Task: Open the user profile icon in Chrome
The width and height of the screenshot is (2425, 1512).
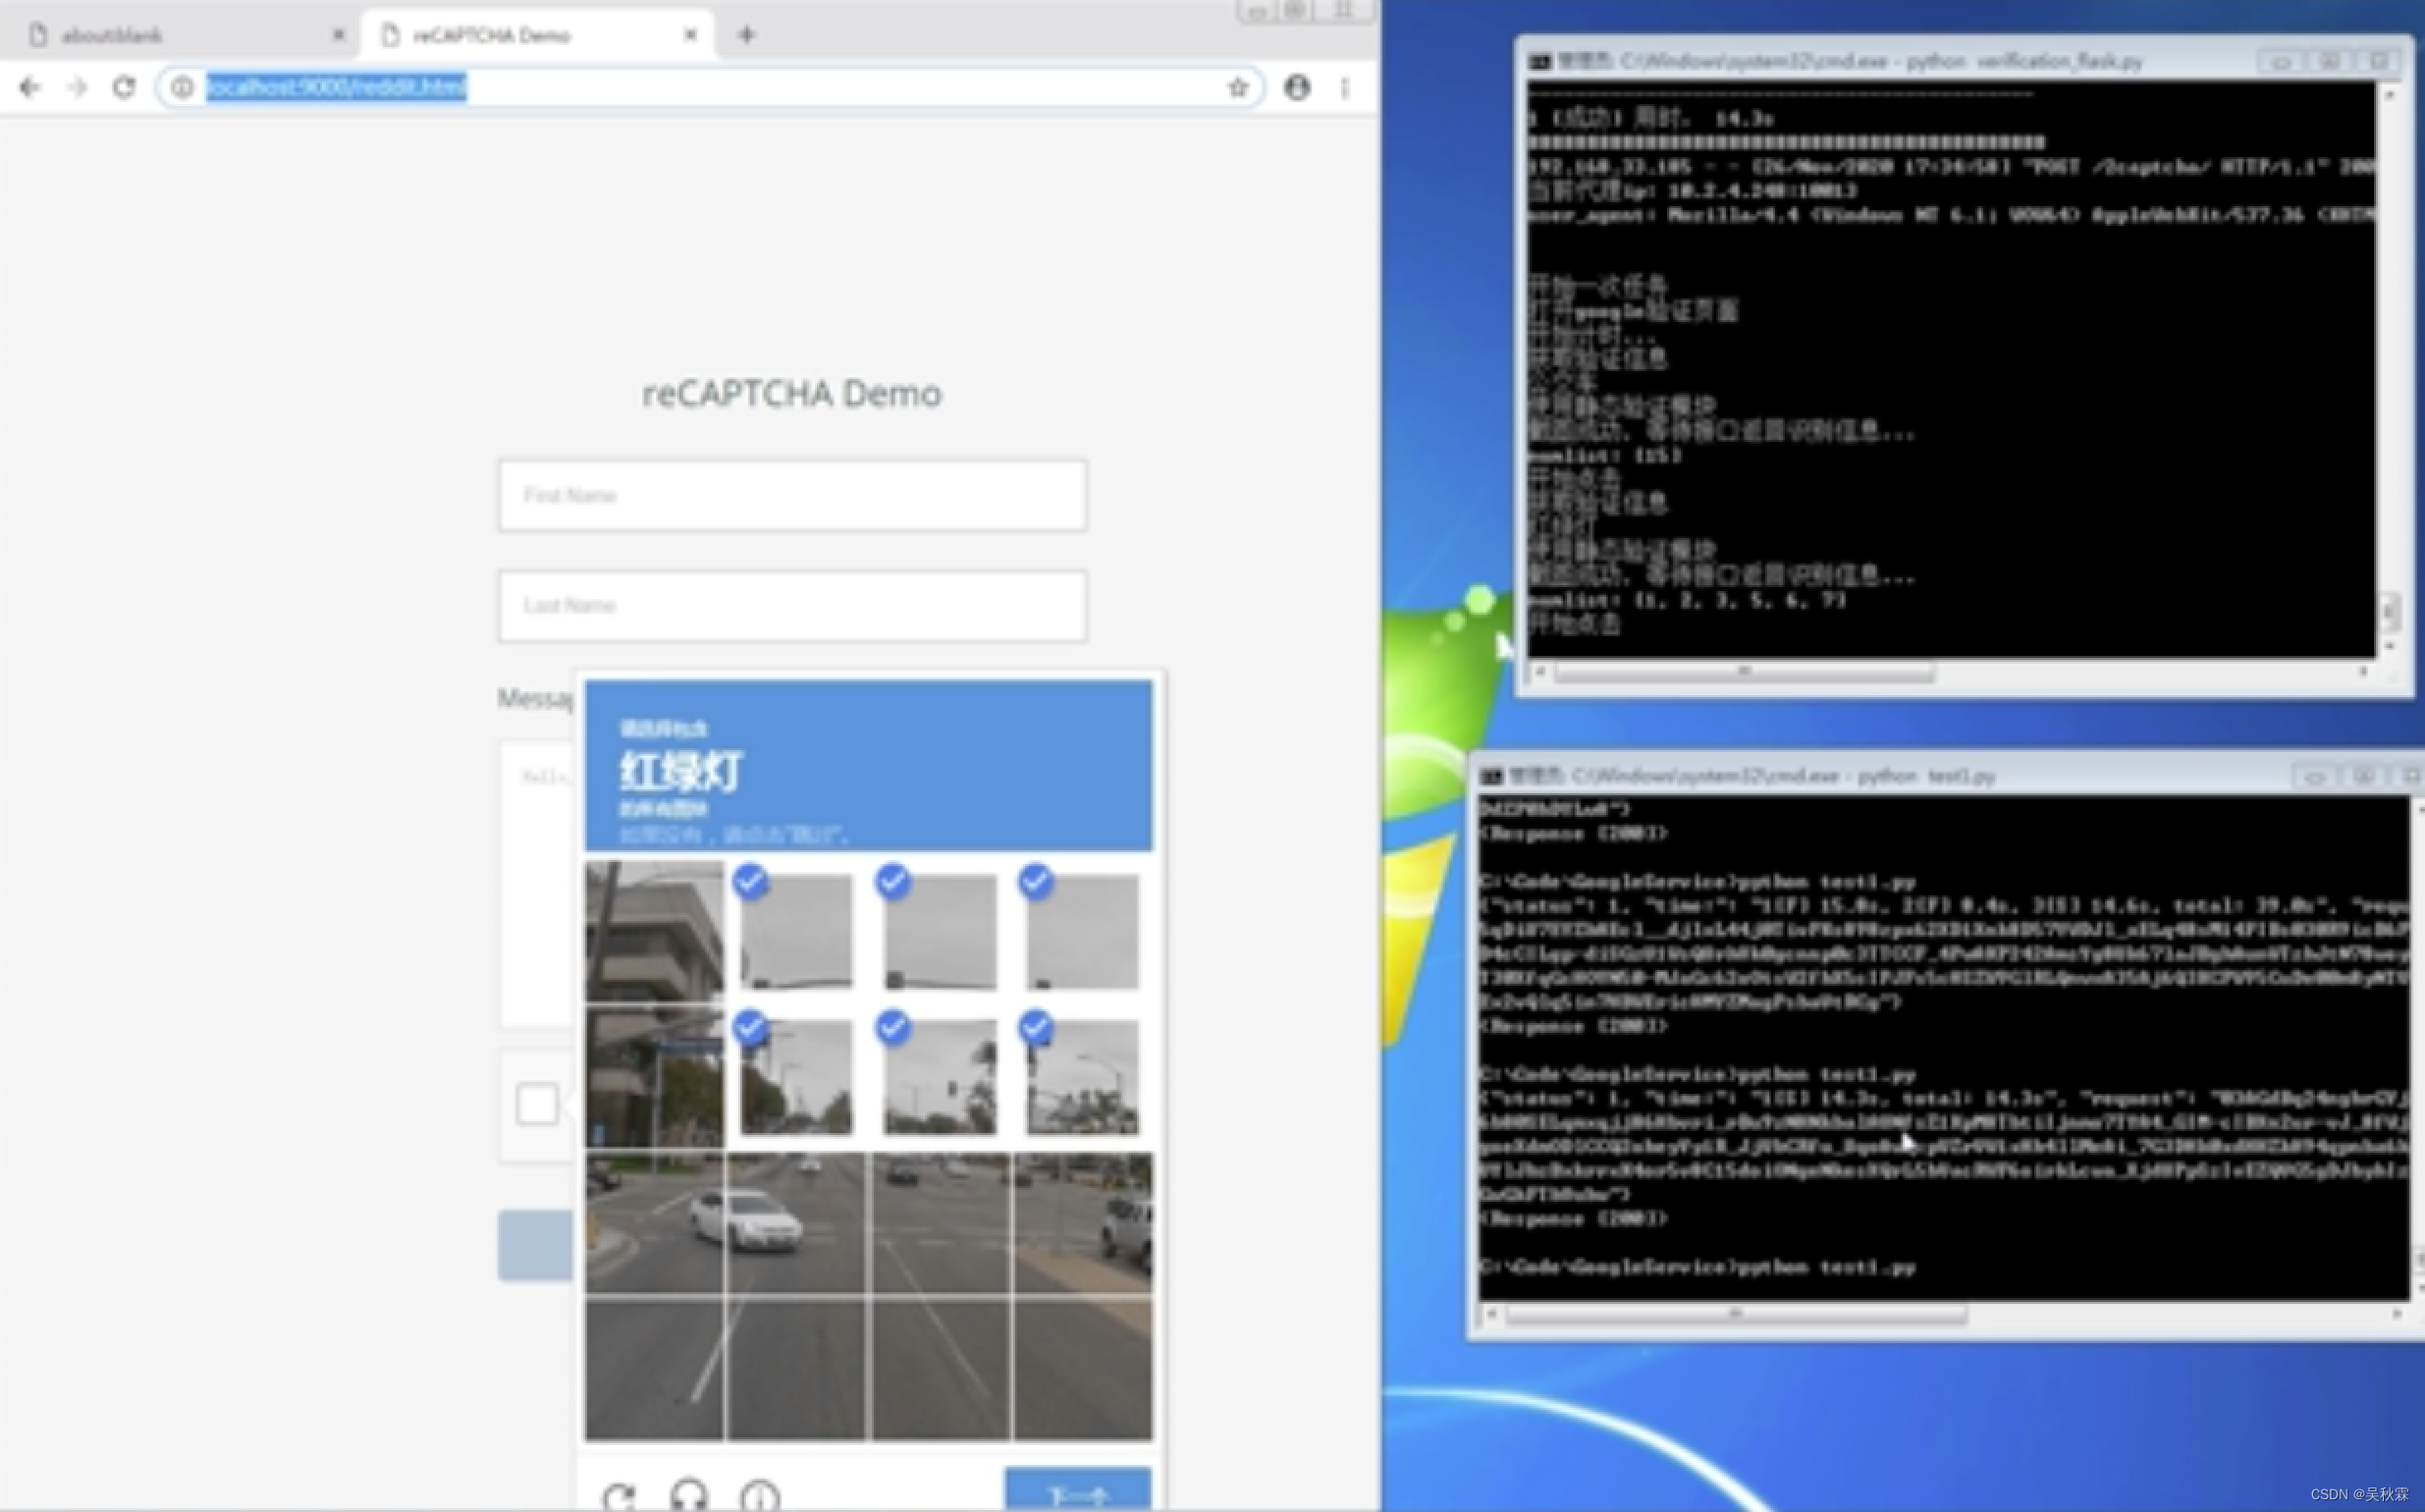Action: [1297, 88]
